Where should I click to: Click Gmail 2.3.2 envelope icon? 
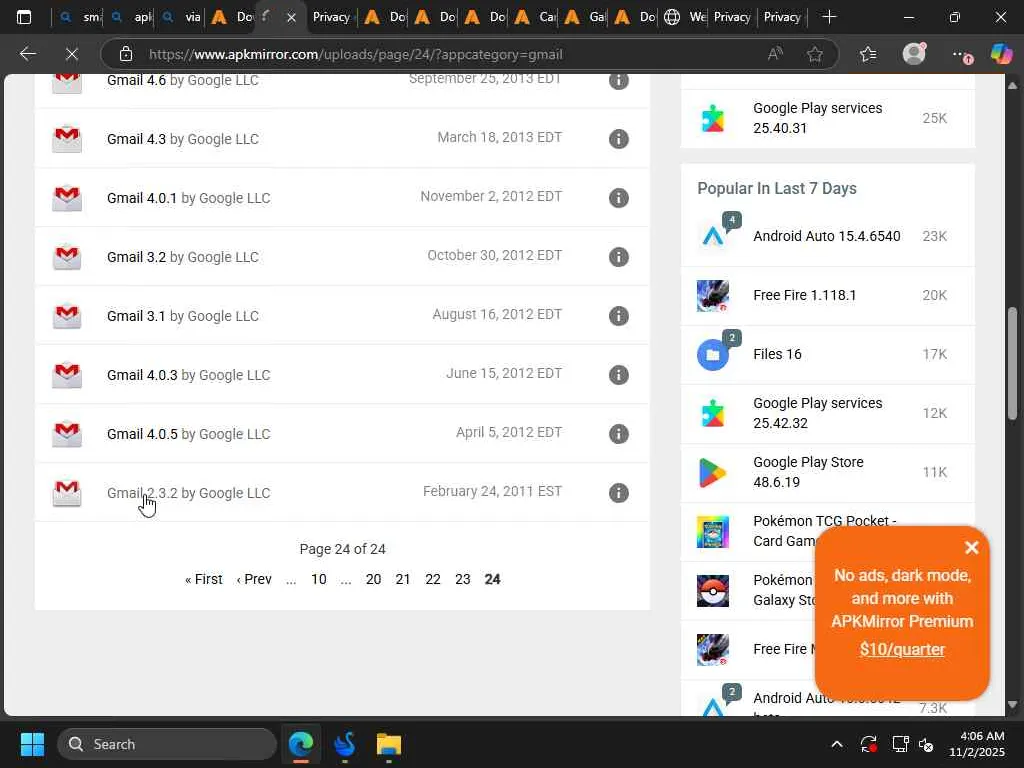(x=67, y=493)
